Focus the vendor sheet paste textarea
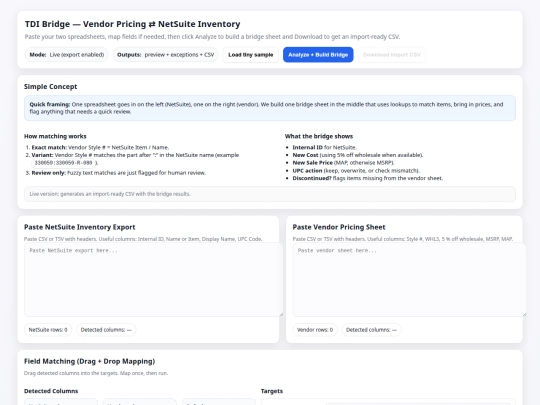The width and height of the screenshot is (540, 405). point(409,279)
